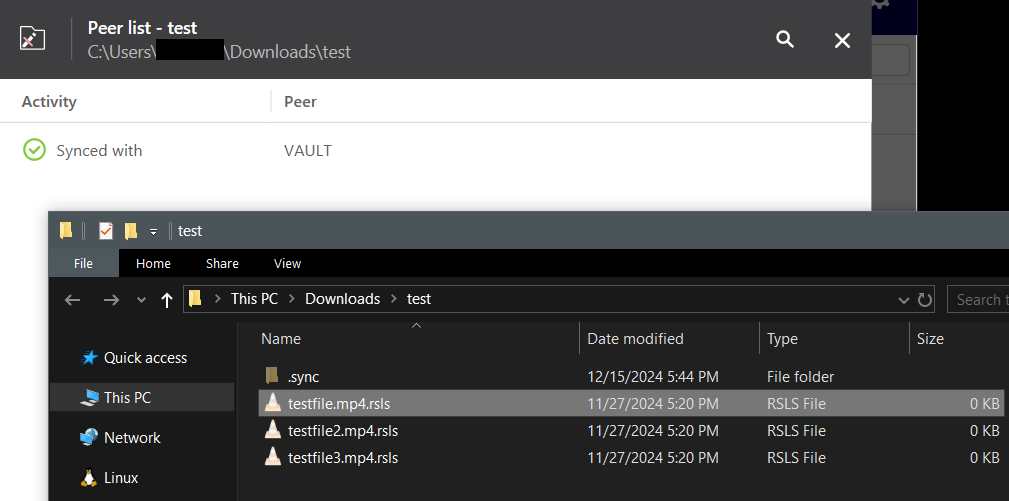Expand chevron before This PC in breadcrumb
The image size is (1009, 501).
[218, 299]
